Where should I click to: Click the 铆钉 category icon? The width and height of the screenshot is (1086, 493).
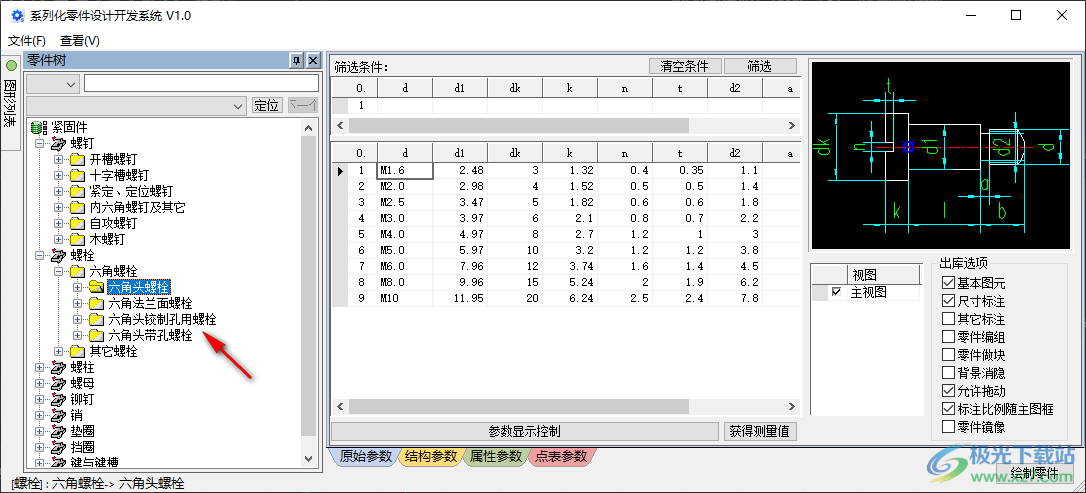click(x=58, y=400)
